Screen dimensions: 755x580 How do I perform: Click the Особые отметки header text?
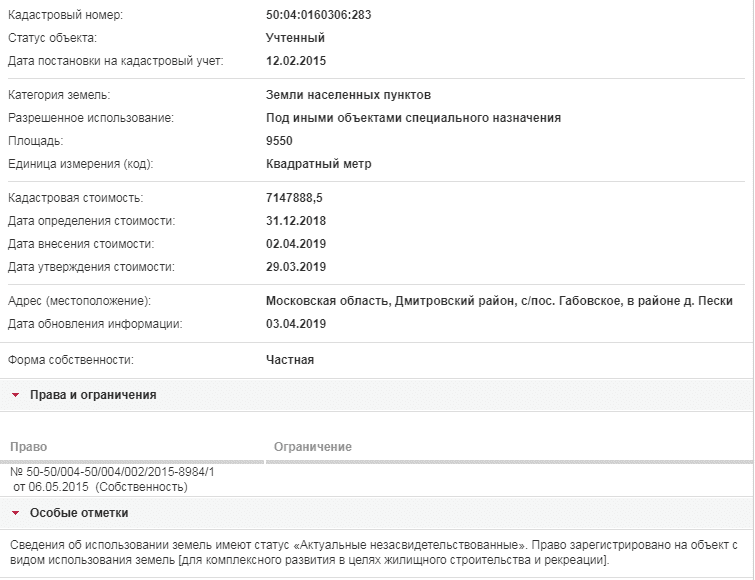pos(79,513)
